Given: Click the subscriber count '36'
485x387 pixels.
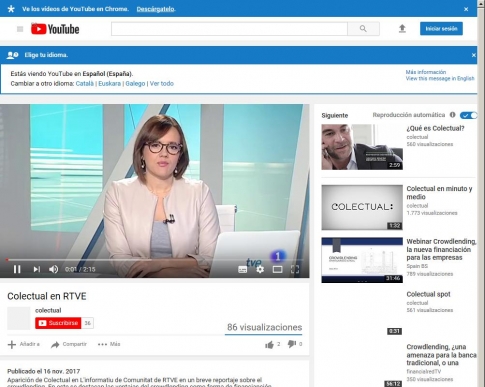Looking at the screenshot, I should pos(87,323).
